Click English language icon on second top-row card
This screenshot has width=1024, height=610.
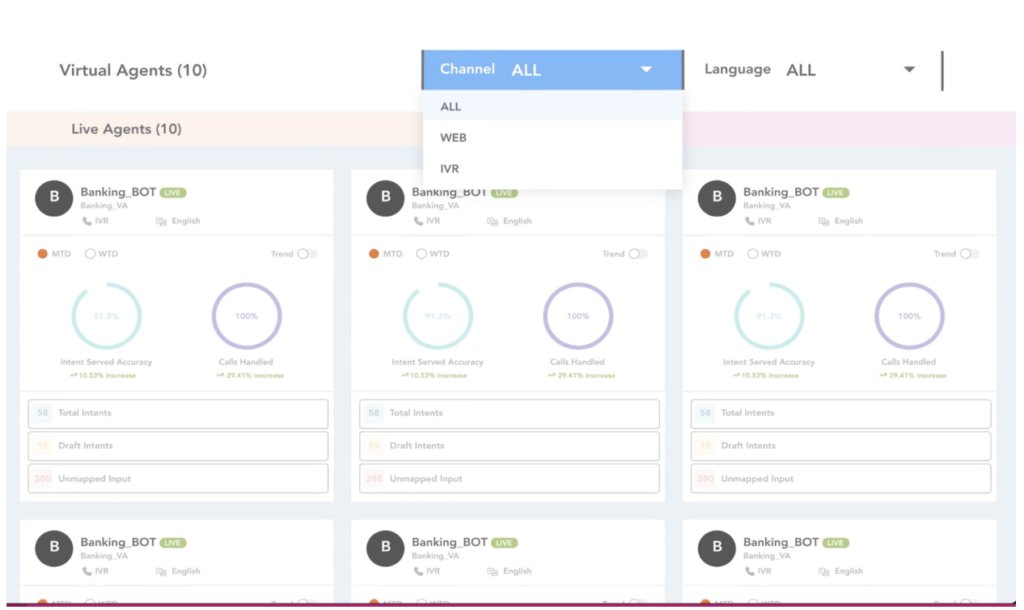(492, 221)
